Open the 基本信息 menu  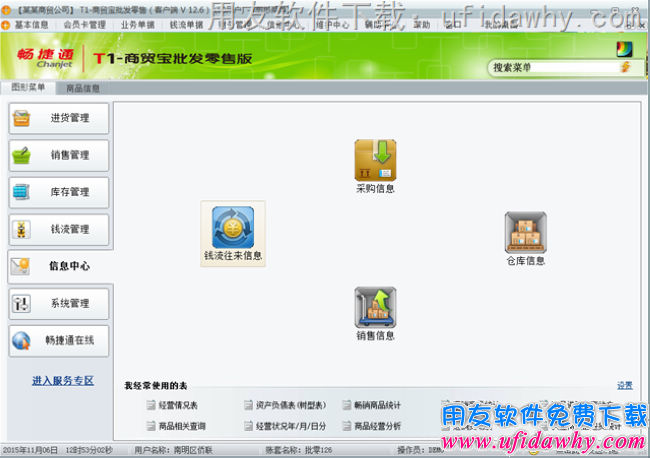pos(32,25)
